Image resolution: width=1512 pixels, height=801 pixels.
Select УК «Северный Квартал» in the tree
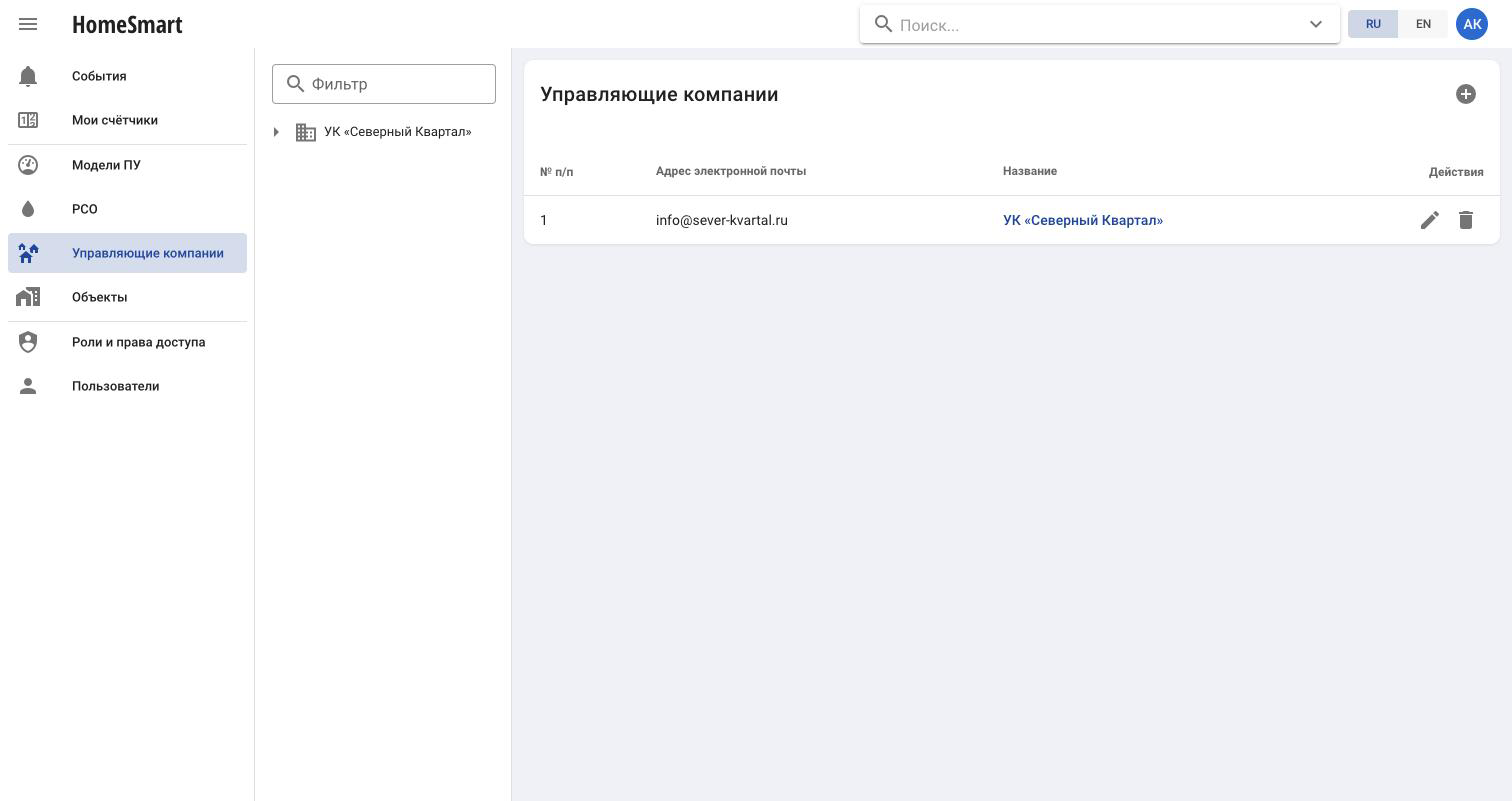[397, 132]
